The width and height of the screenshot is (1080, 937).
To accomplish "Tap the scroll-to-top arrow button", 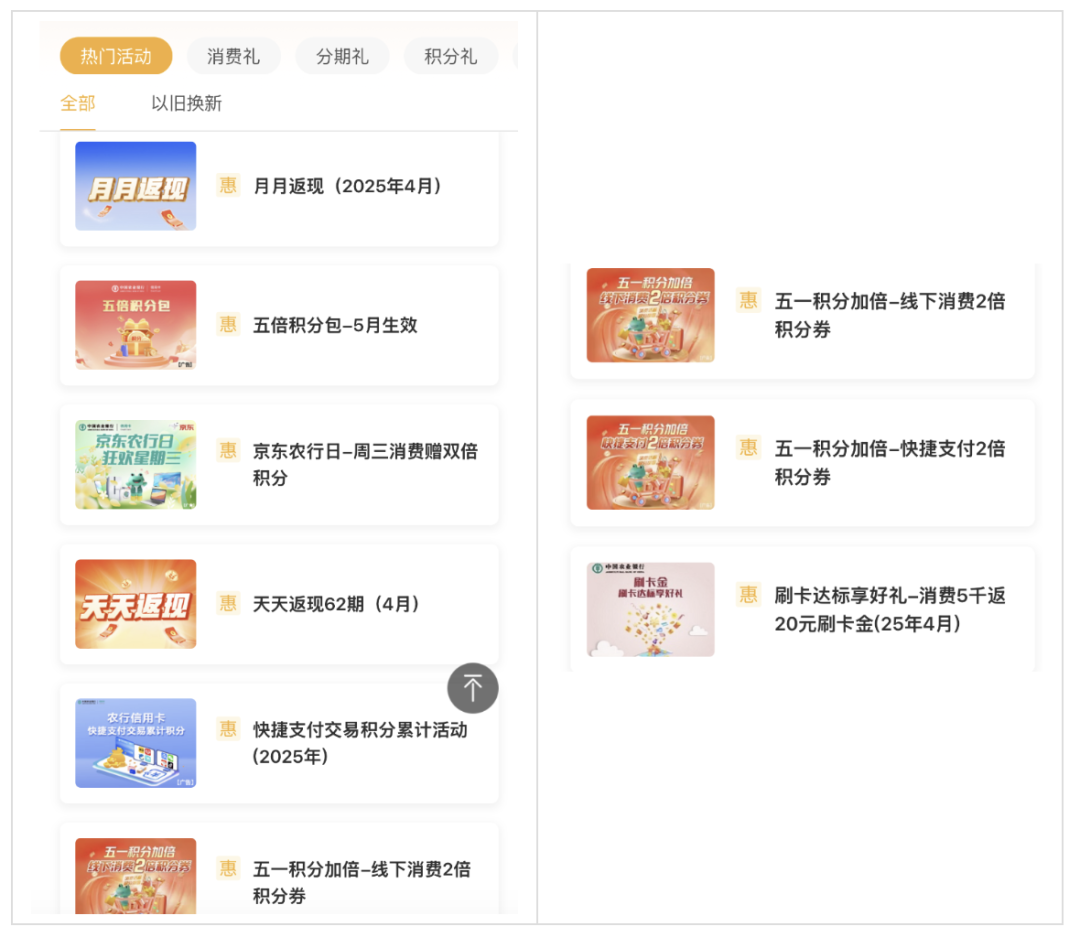I will coord(472,688).
